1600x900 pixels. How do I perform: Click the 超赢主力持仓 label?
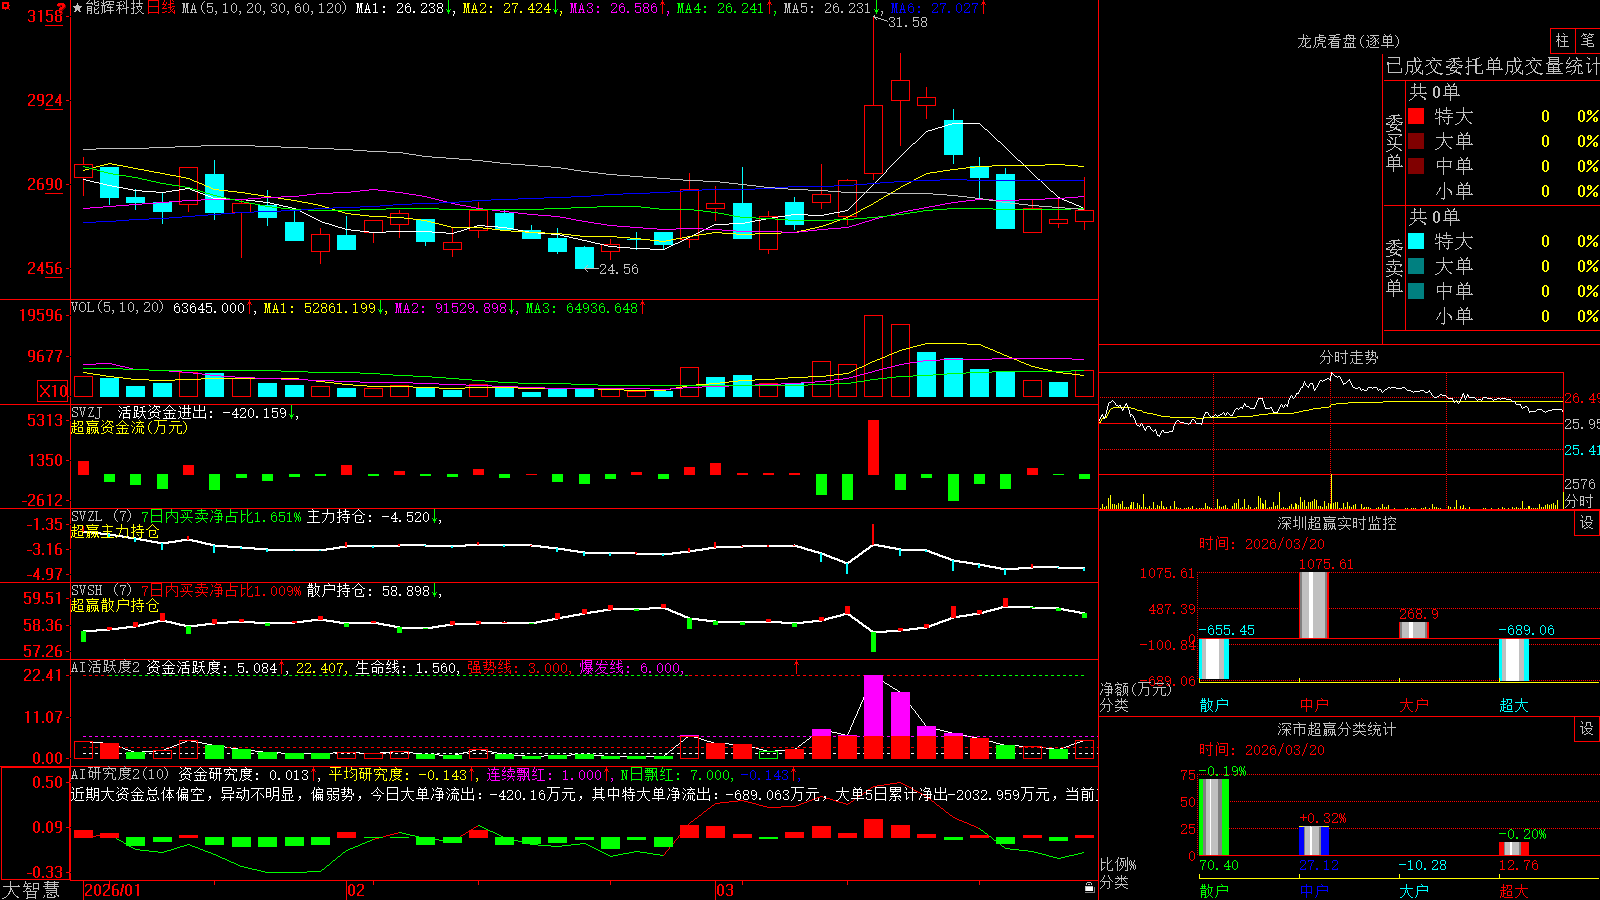point(115,531)
